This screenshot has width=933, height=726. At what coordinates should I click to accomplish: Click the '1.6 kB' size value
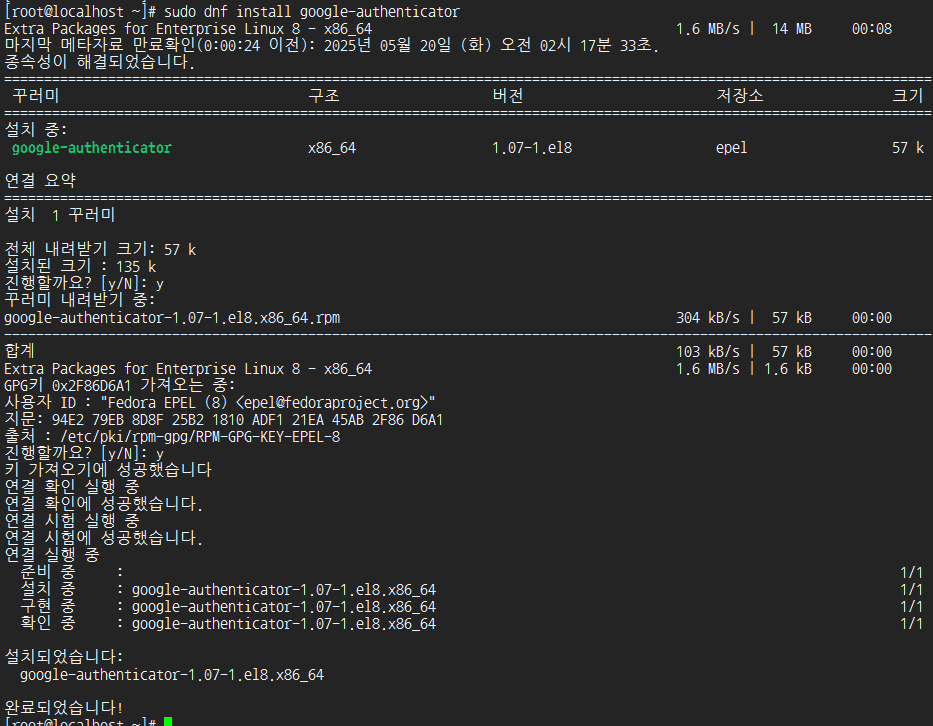(788, 369)
